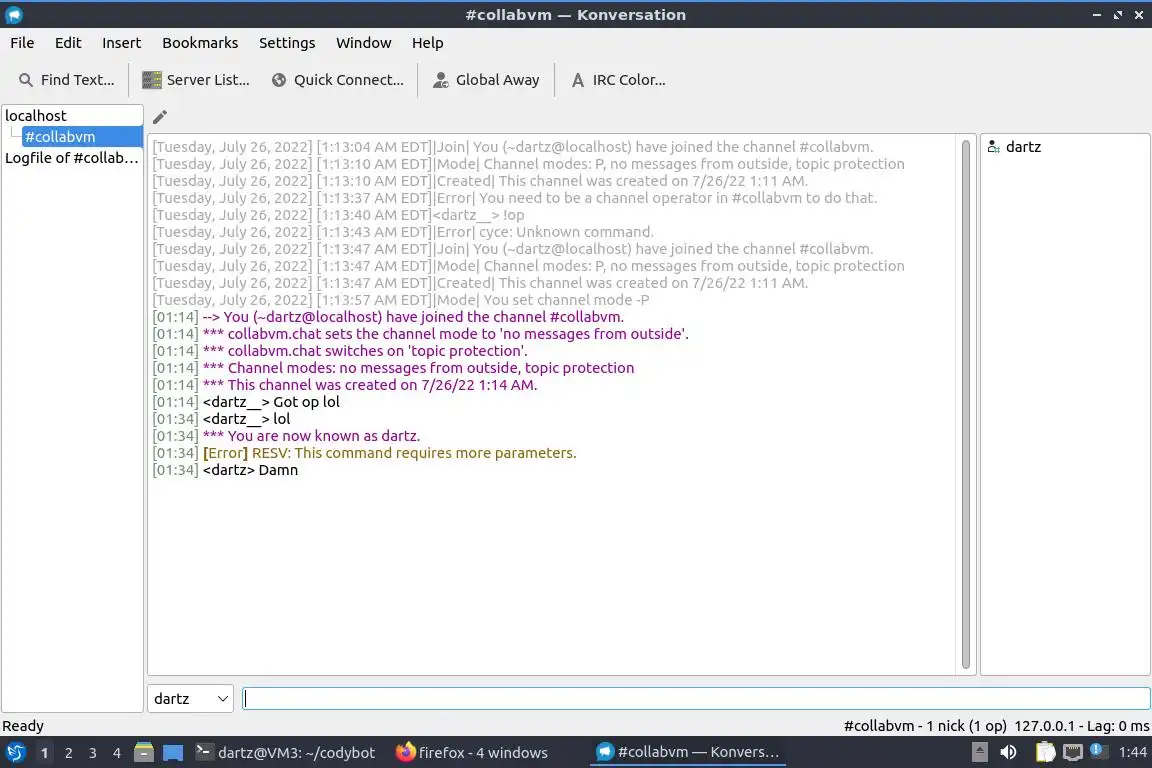The height and width of the screenshot is (768, 1152).
Task: Click the '<dartz> Damn' message line
Action: coord(225,470)
